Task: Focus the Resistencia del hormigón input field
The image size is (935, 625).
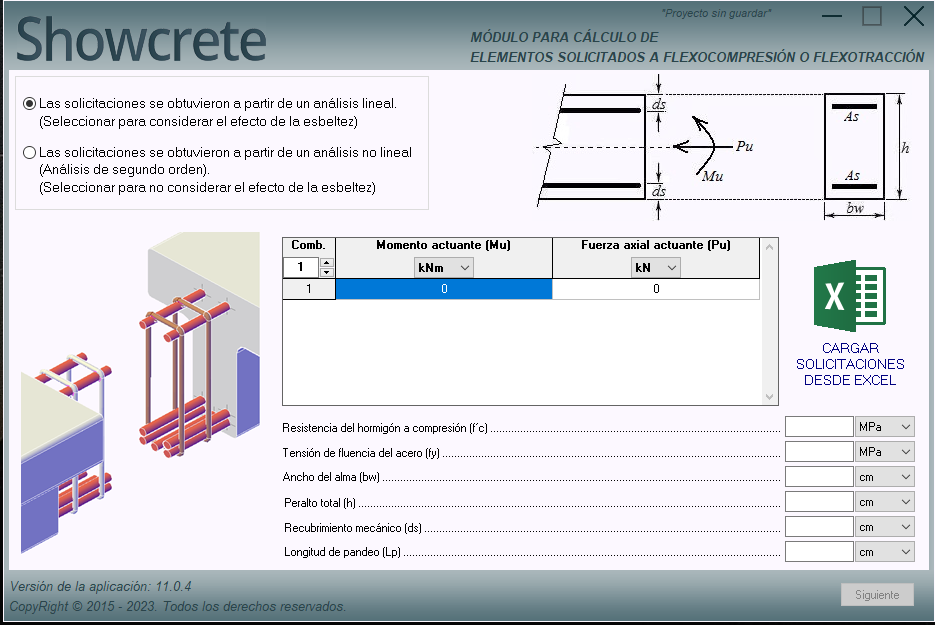Action: 819,427
